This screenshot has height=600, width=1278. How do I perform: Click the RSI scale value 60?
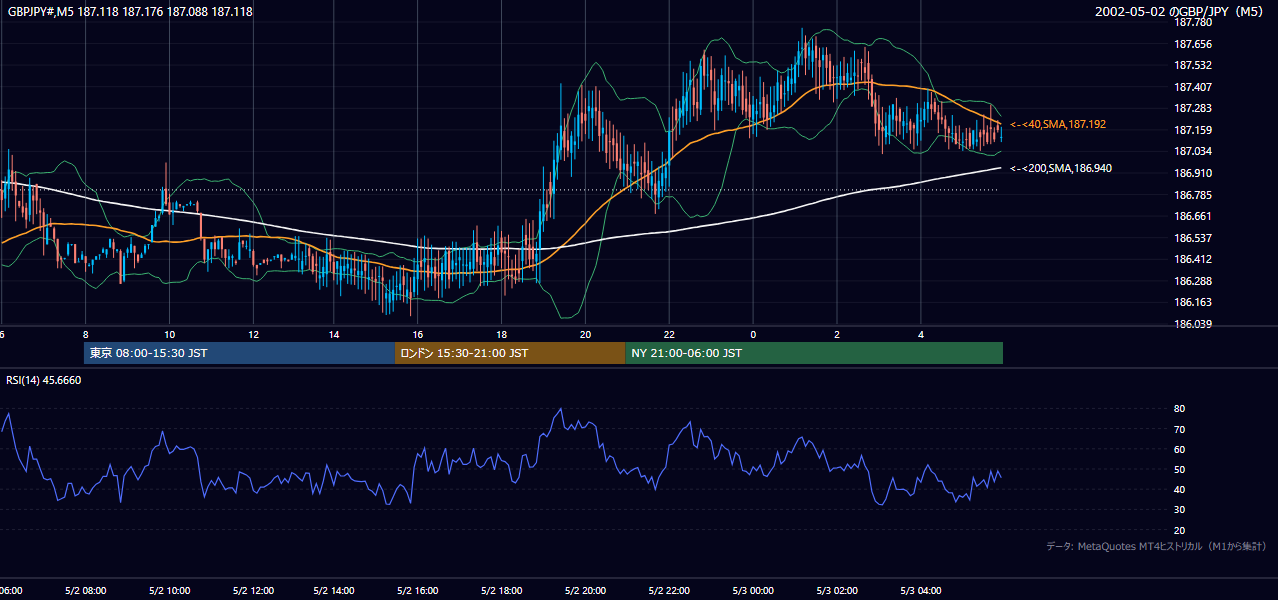[x=1180, y=449]
